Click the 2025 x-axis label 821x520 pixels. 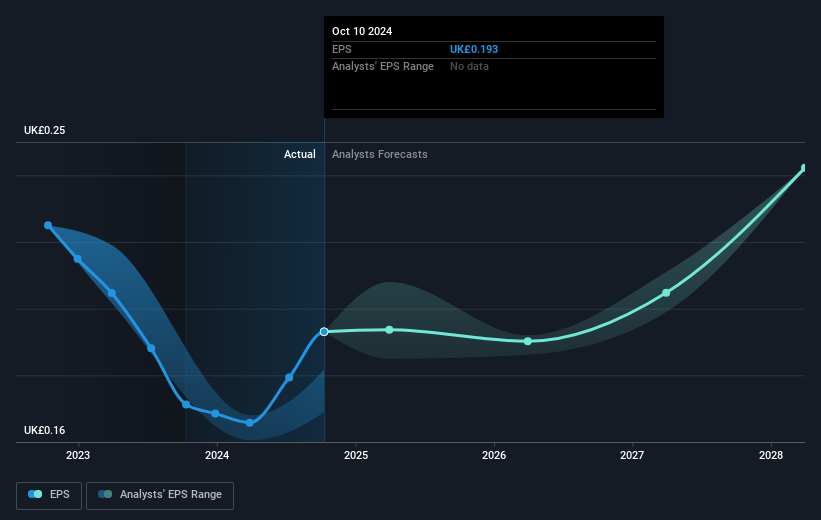click(356, 455)
